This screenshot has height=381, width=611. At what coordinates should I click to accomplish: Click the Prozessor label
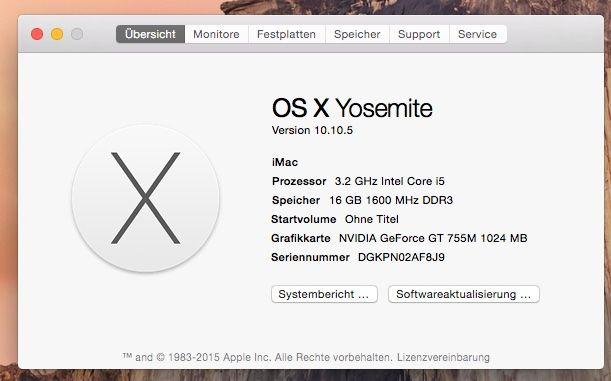coord(299,181)
